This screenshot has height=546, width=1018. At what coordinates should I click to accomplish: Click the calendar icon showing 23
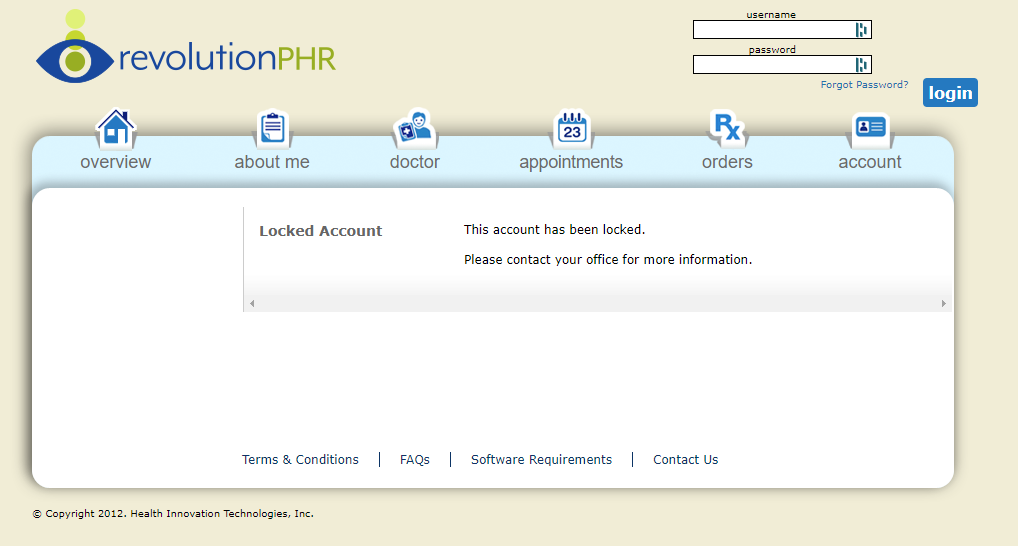(x=571, y=129)
